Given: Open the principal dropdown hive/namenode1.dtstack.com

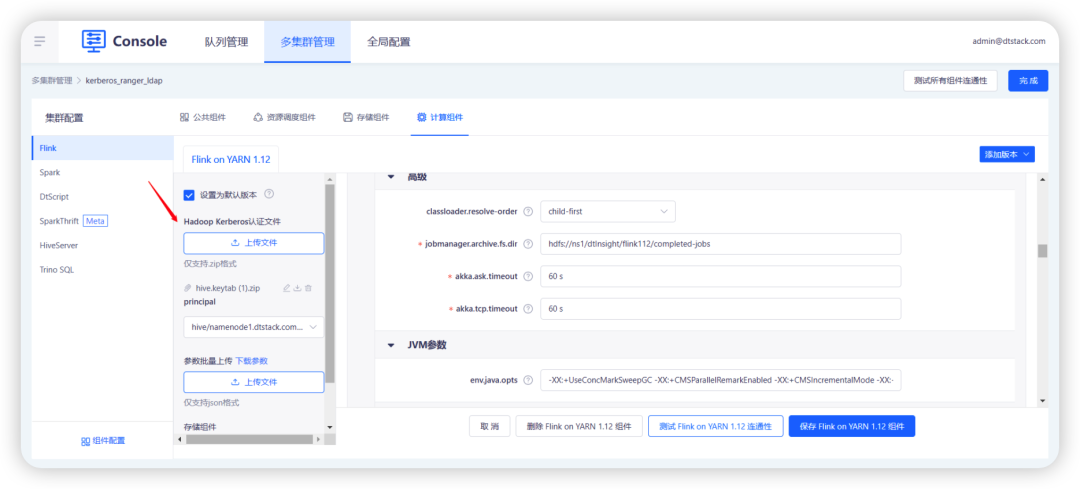Looking at the screenshot, I should click(253, 327).
